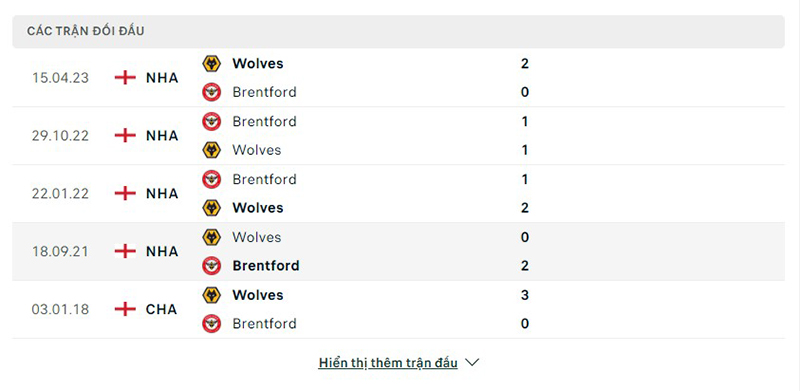Viewport: 800px width, 391px height.
Task: Click the 18.09.21 match date
Action: pos(60,252)
